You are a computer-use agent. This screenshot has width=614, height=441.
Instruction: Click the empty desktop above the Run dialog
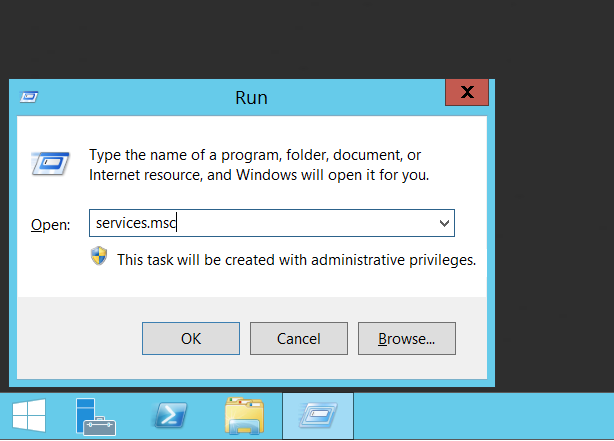coord(300,40)
